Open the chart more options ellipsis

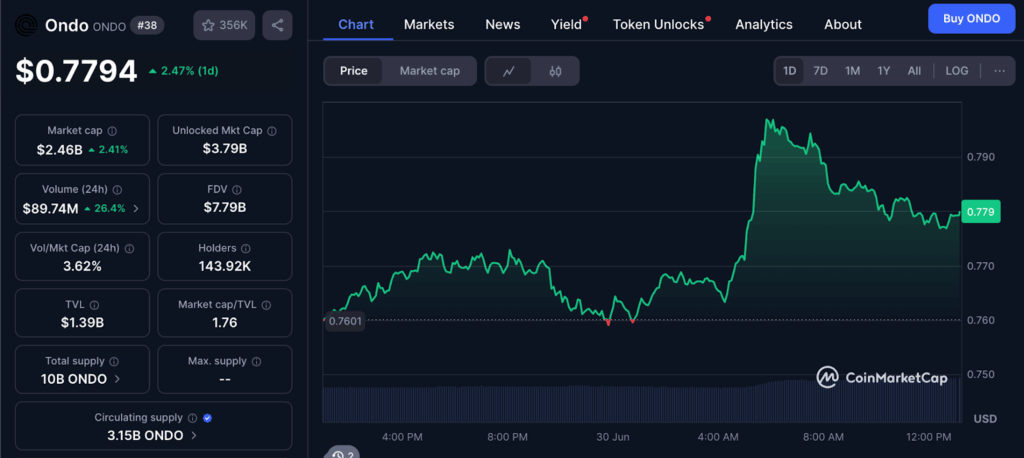coord(999,71)
